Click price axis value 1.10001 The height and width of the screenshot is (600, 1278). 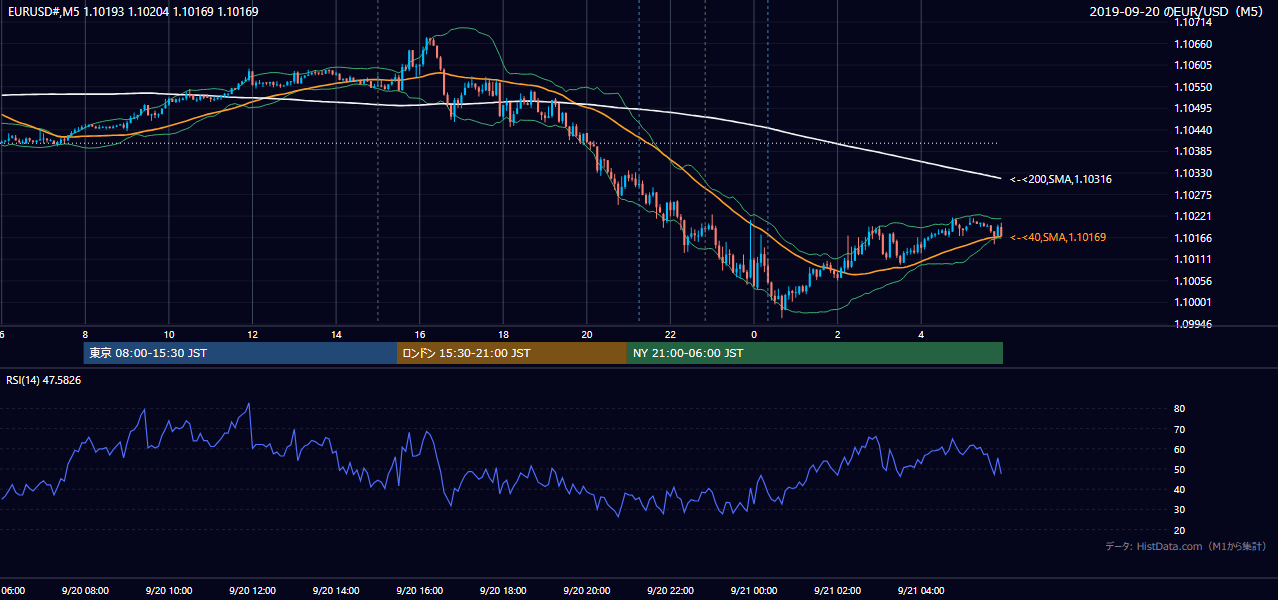pos(1193,302)
